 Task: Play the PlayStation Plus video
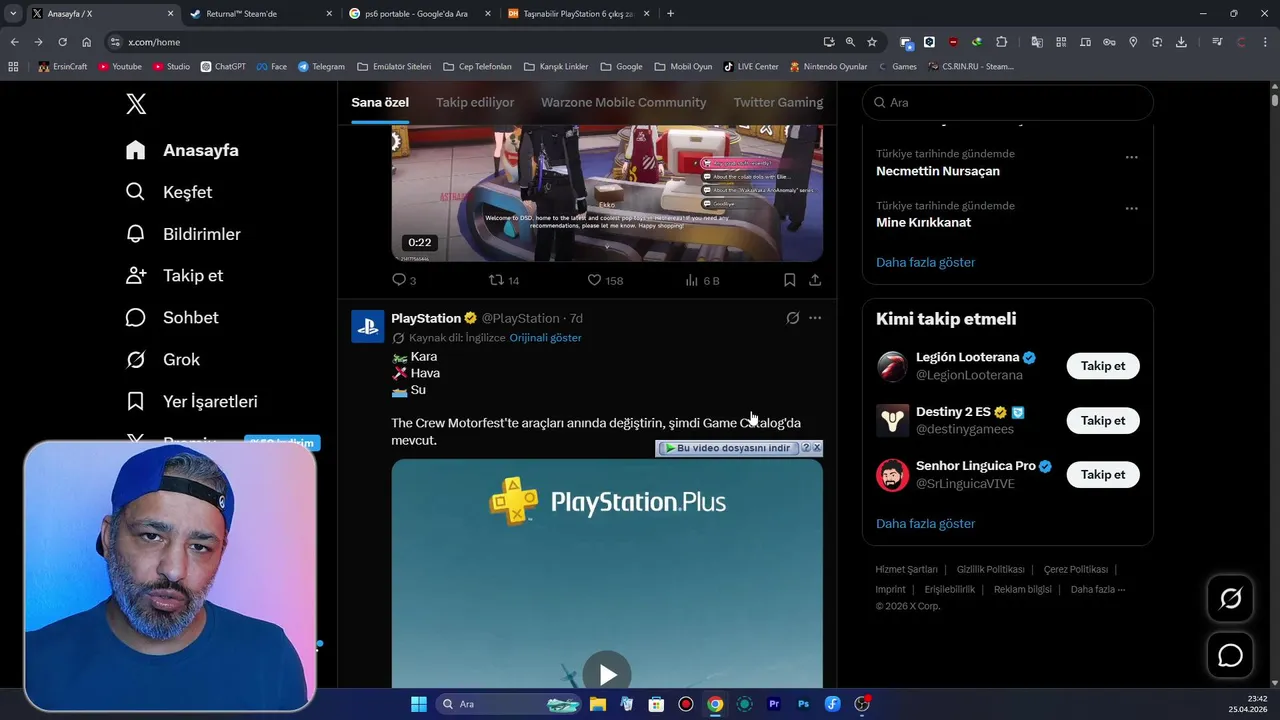tap(607, 673)
